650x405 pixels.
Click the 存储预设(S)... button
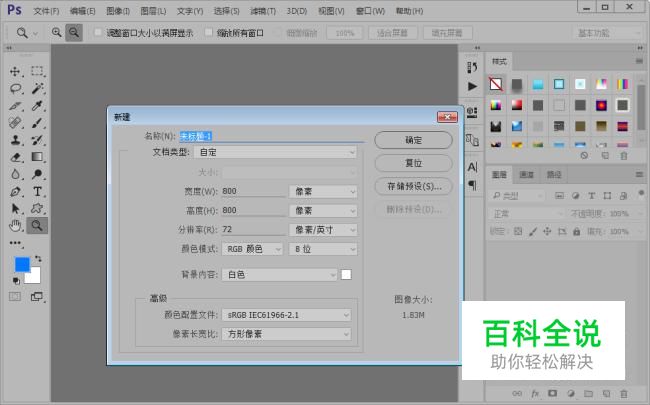click(413, 186)
